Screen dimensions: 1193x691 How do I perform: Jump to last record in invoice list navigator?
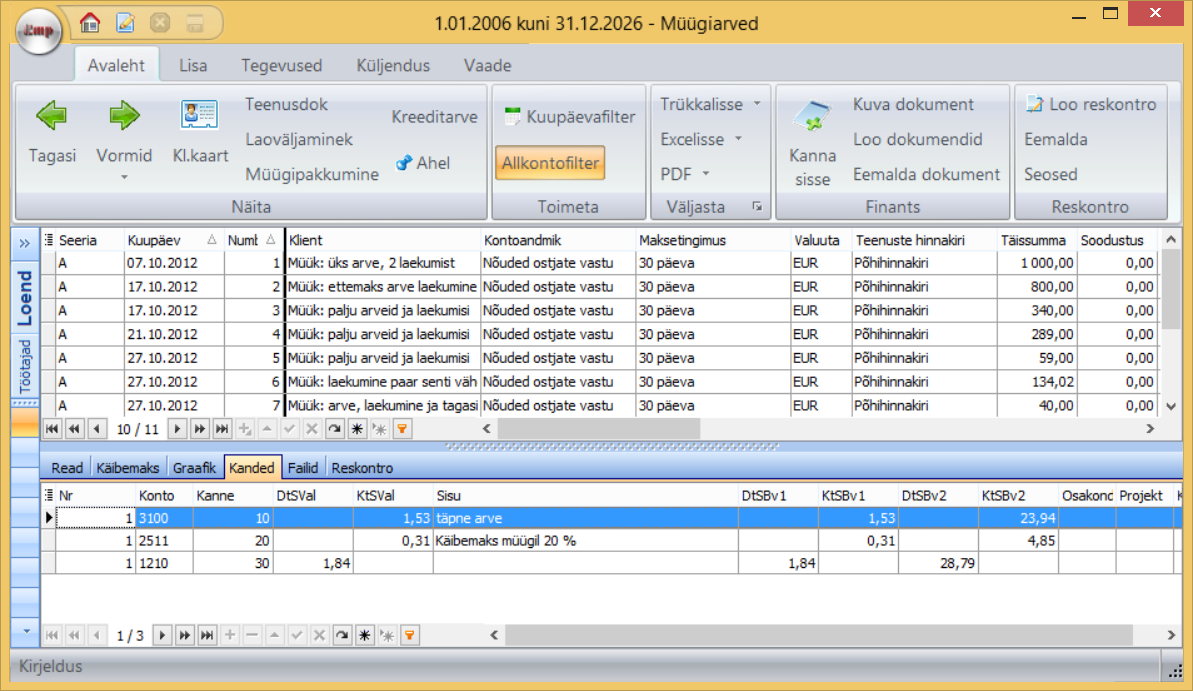click(222, 429)
